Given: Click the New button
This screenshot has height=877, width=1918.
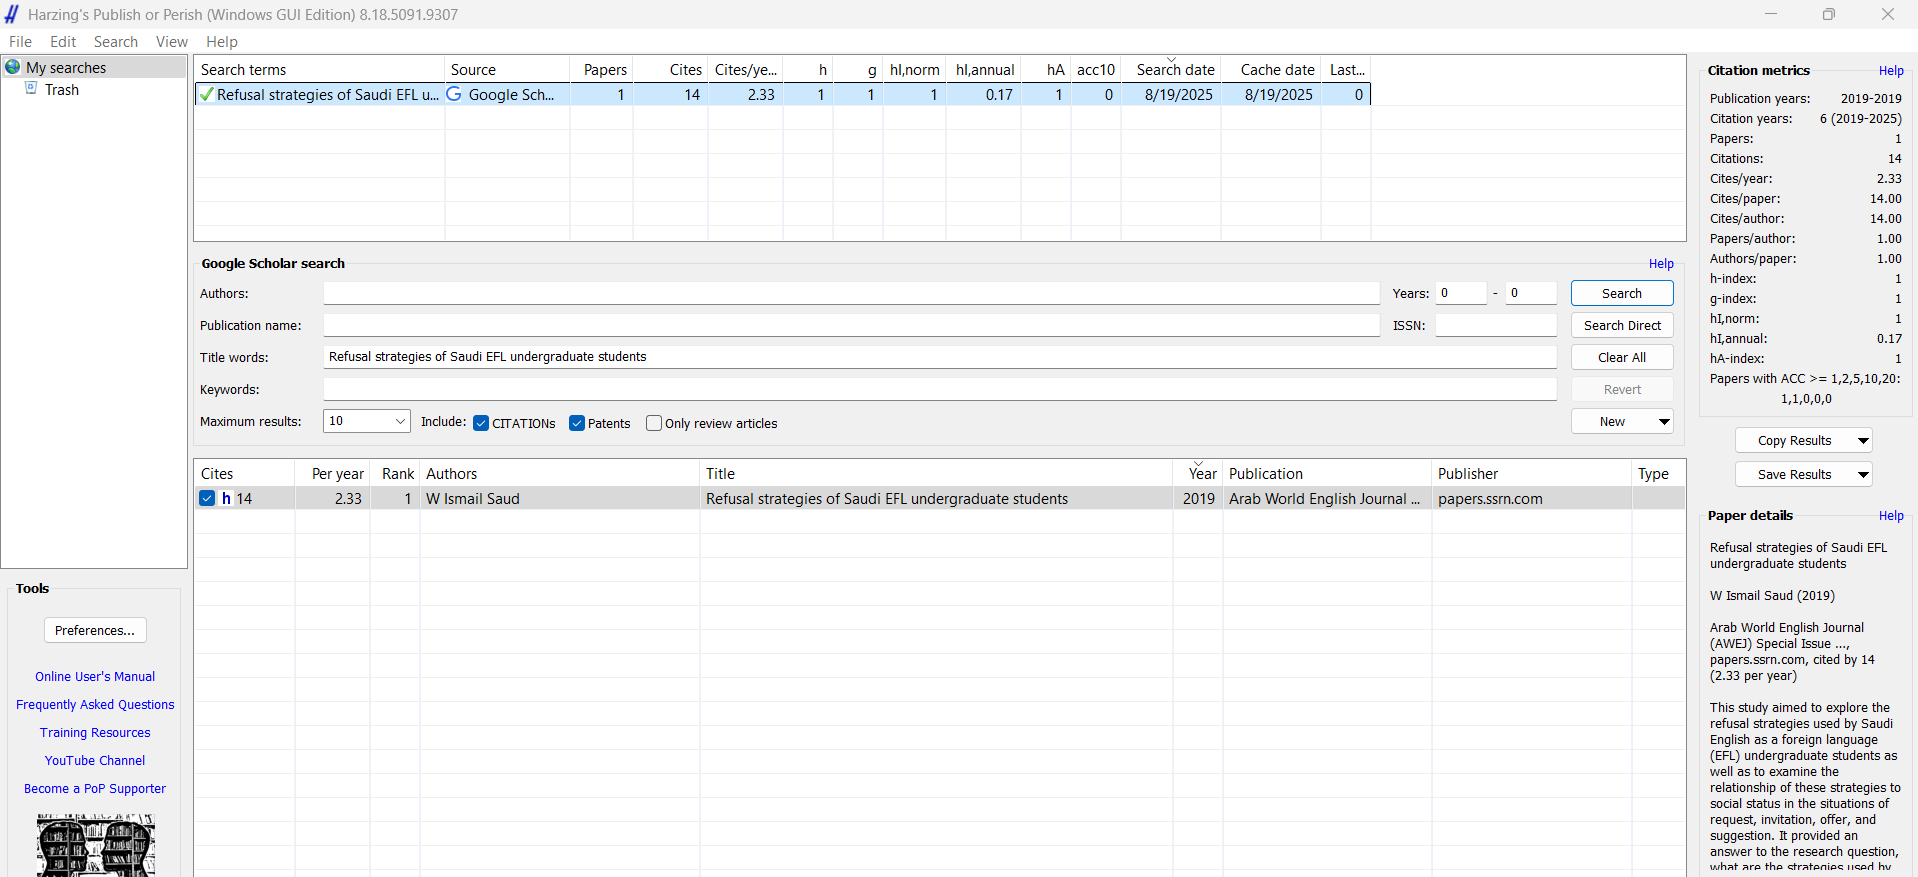Looking at the screenshot, I should [1612, 422].
